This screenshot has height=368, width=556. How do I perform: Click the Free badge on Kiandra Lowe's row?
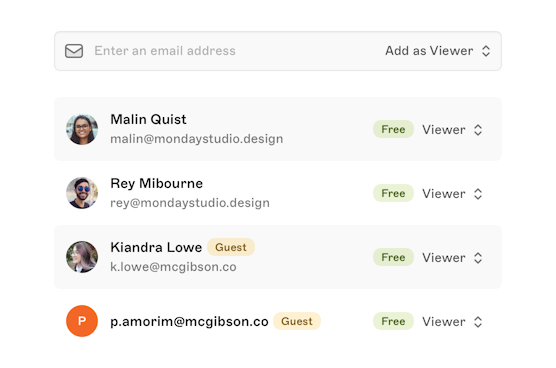393,257
